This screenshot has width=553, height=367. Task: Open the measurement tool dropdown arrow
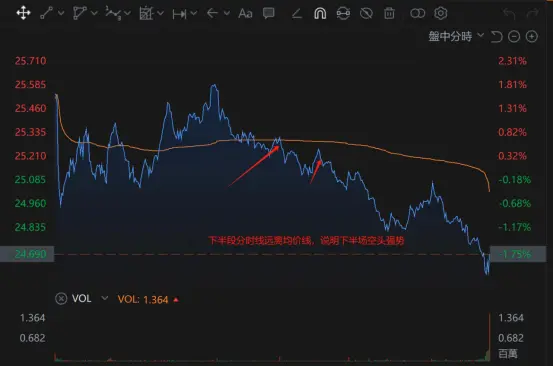click(160, 13)
